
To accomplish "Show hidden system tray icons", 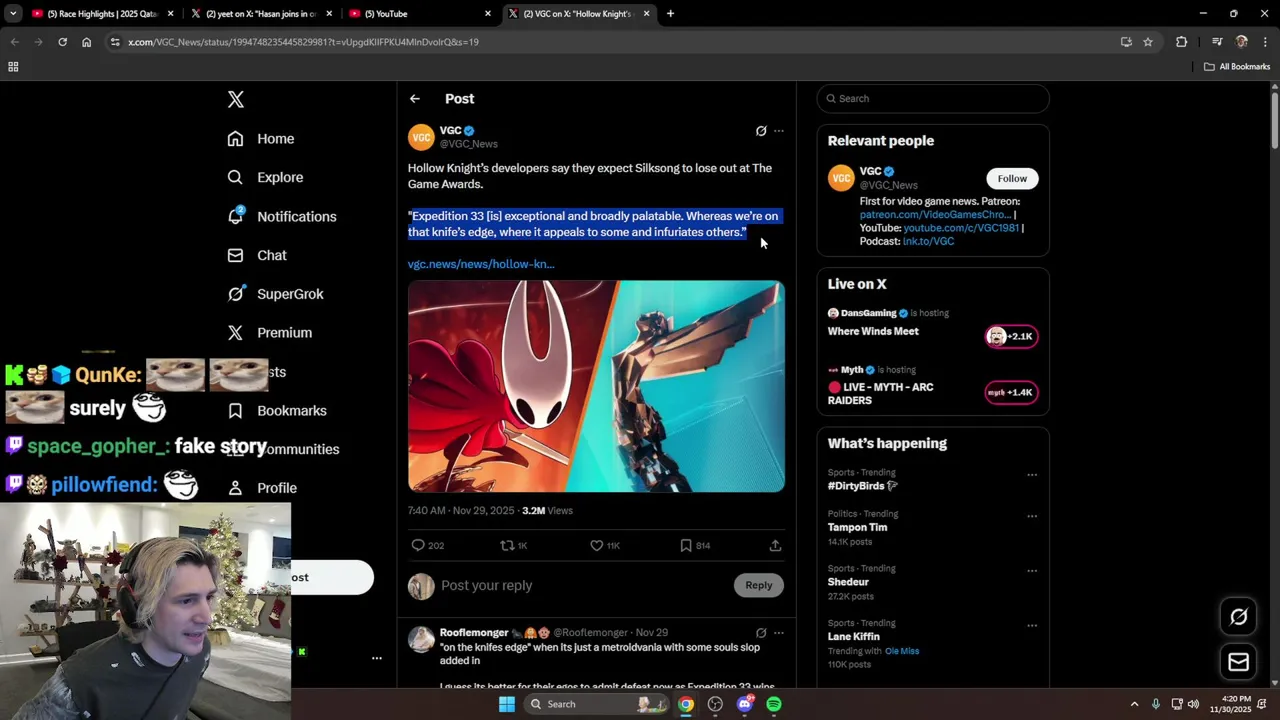I will coord(1134,704).
